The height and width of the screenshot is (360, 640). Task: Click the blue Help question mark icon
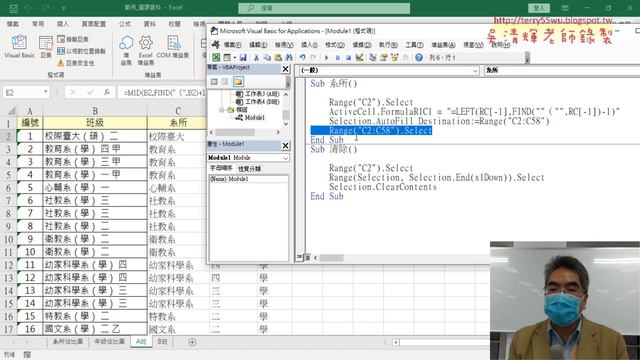tap(419, 58)
